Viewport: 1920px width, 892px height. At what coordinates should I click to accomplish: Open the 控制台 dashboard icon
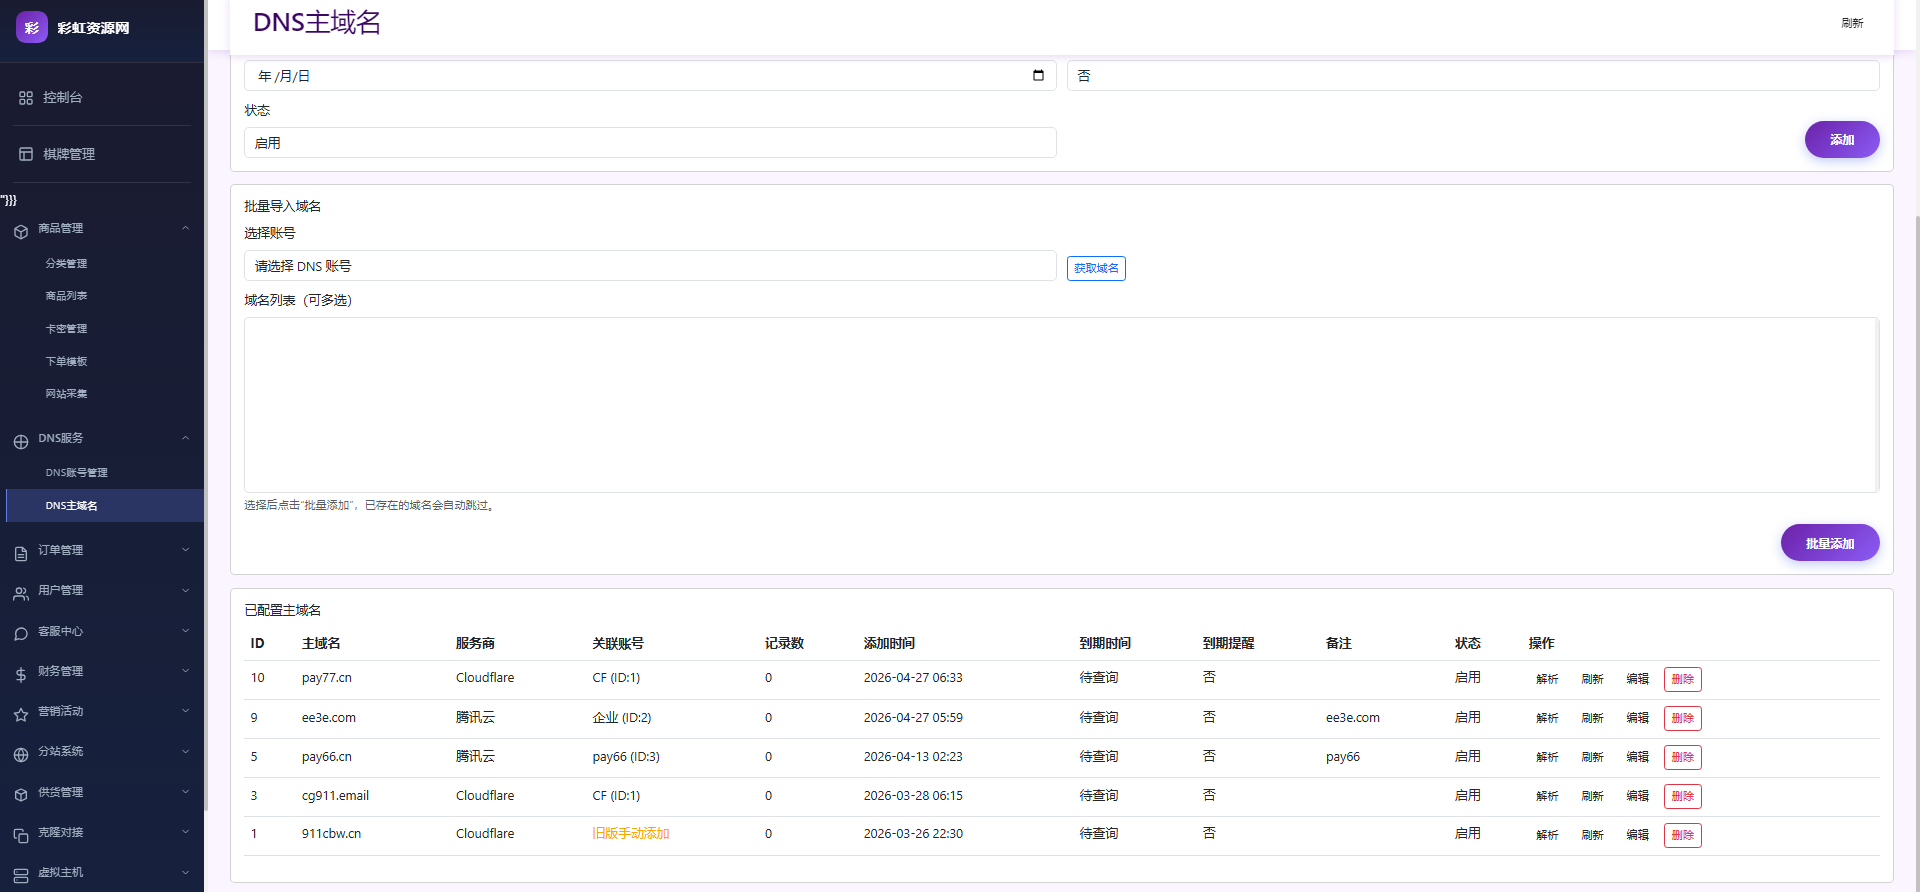coord(26,98)
